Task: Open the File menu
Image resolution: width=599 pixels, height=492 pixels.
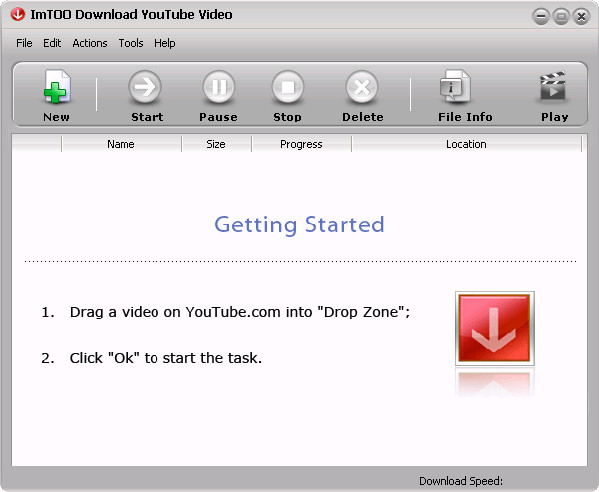Action: 24,43
